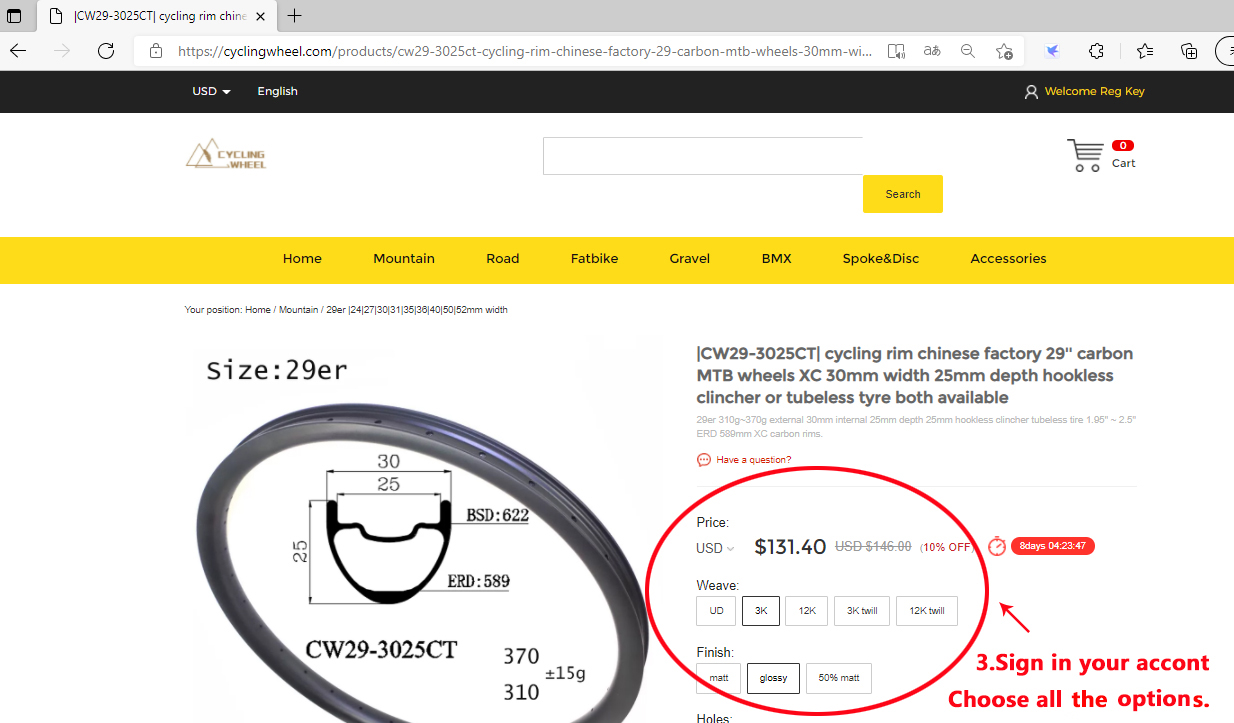Screen dimensions: 1234x723
Task: Open the USD currency dropdown in header
Action: 212,91
